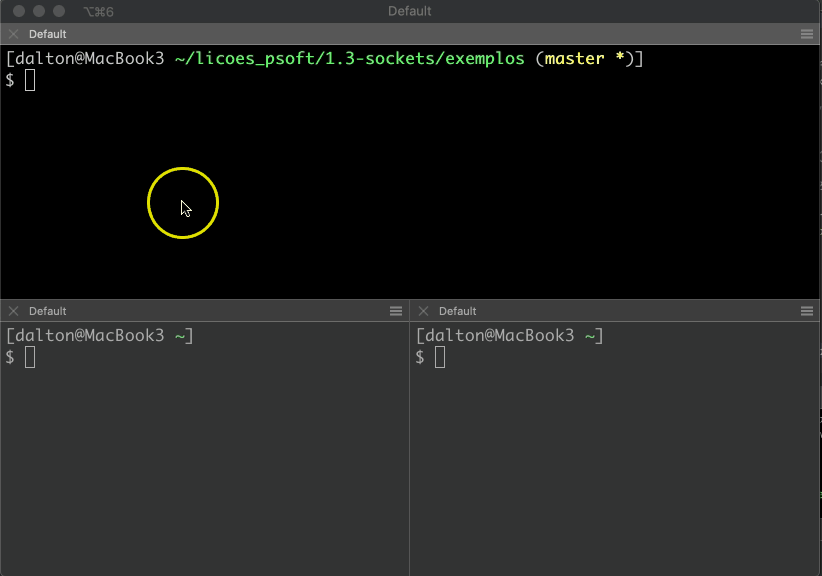Close the bottom-right terminal pane
822x576 pixels.
[423, 311]
